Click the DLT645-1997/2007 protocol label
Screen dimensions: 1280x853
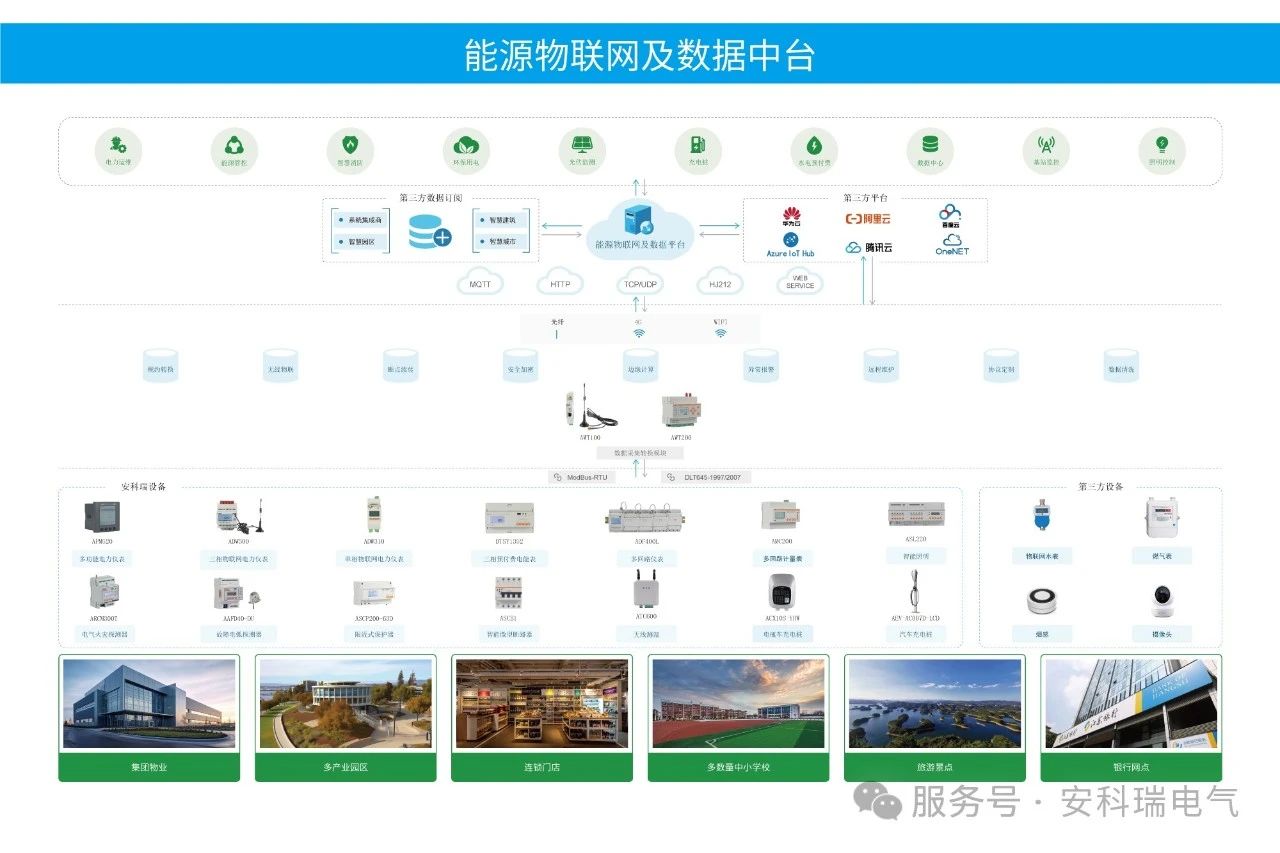[x=706, y=477]
